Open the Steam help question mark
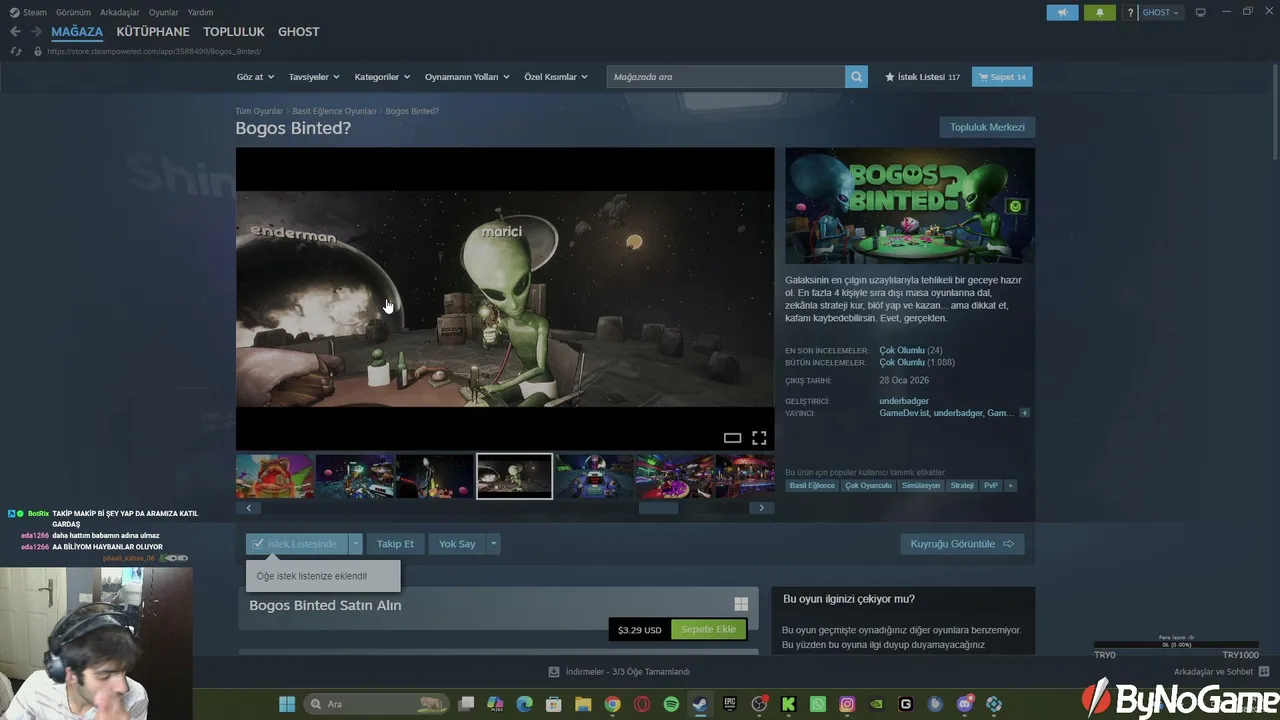The image size is (1280, 720). point(1131,12)
